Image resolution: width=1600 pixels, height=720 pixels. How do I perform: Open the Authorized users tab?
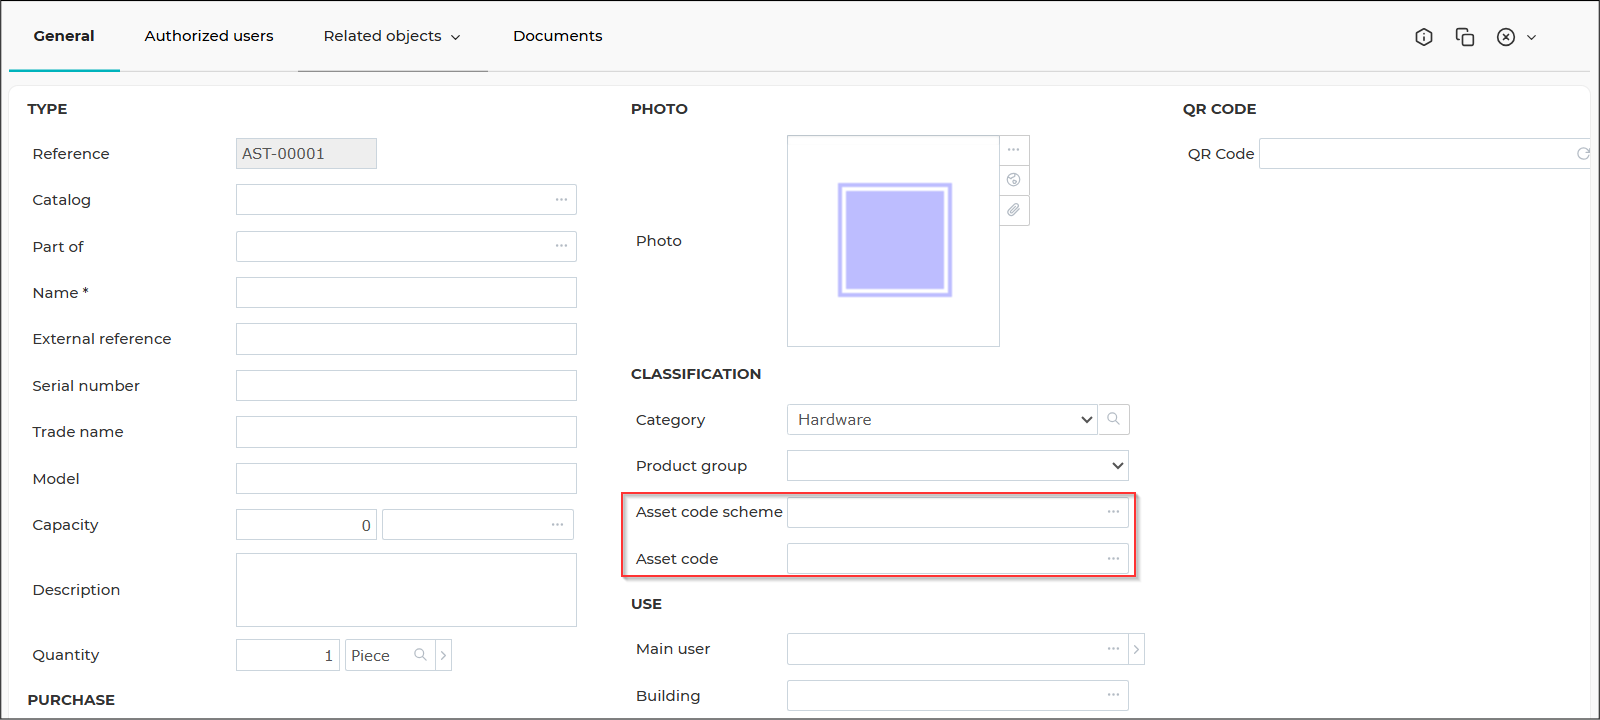click(209, 36)
